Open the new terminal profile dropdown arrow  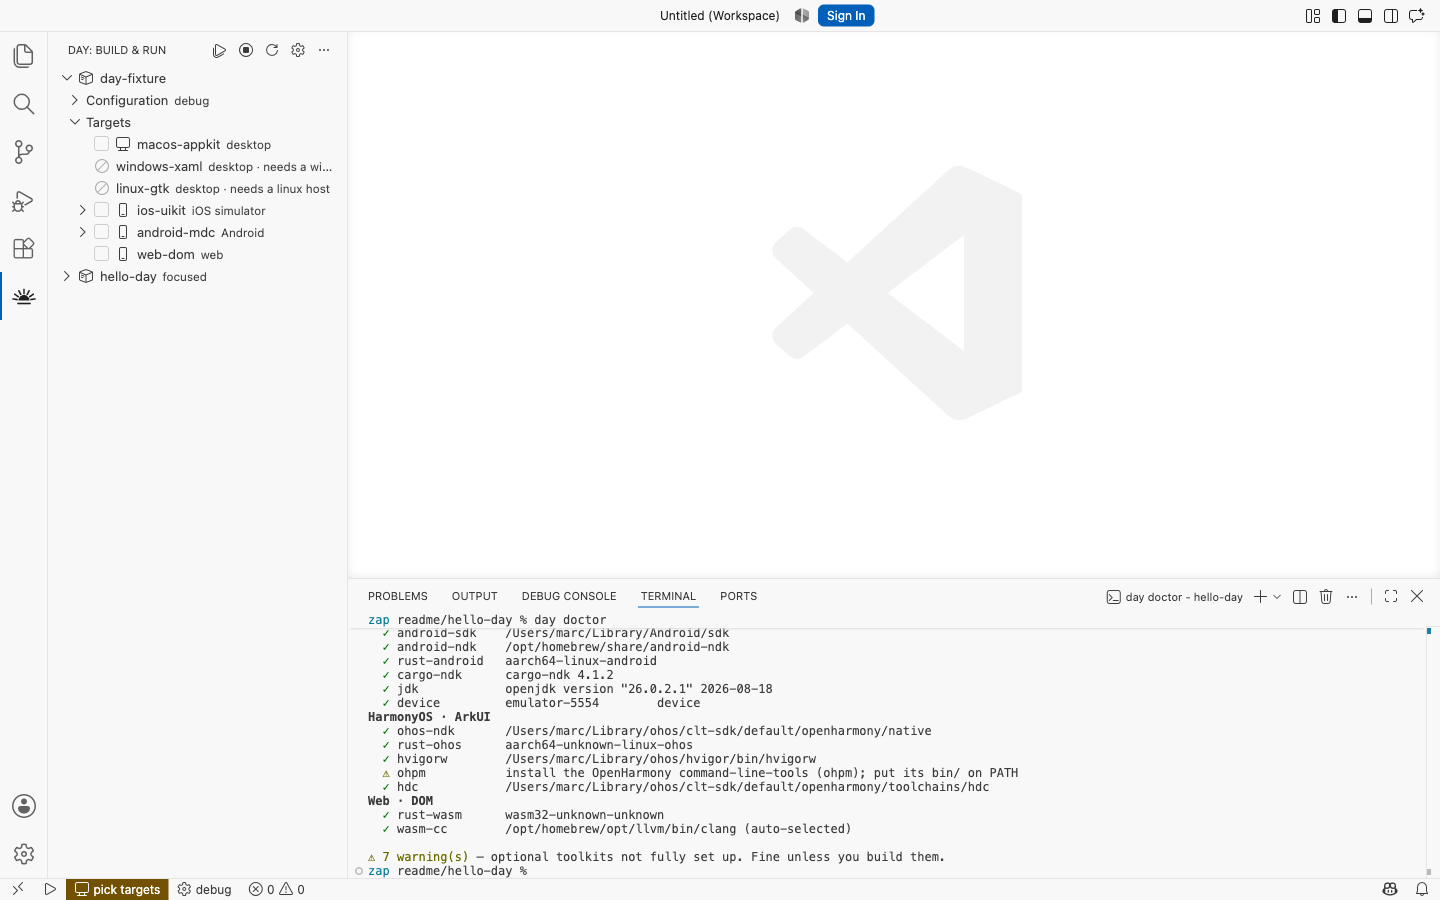click(x=1277, y=597)
